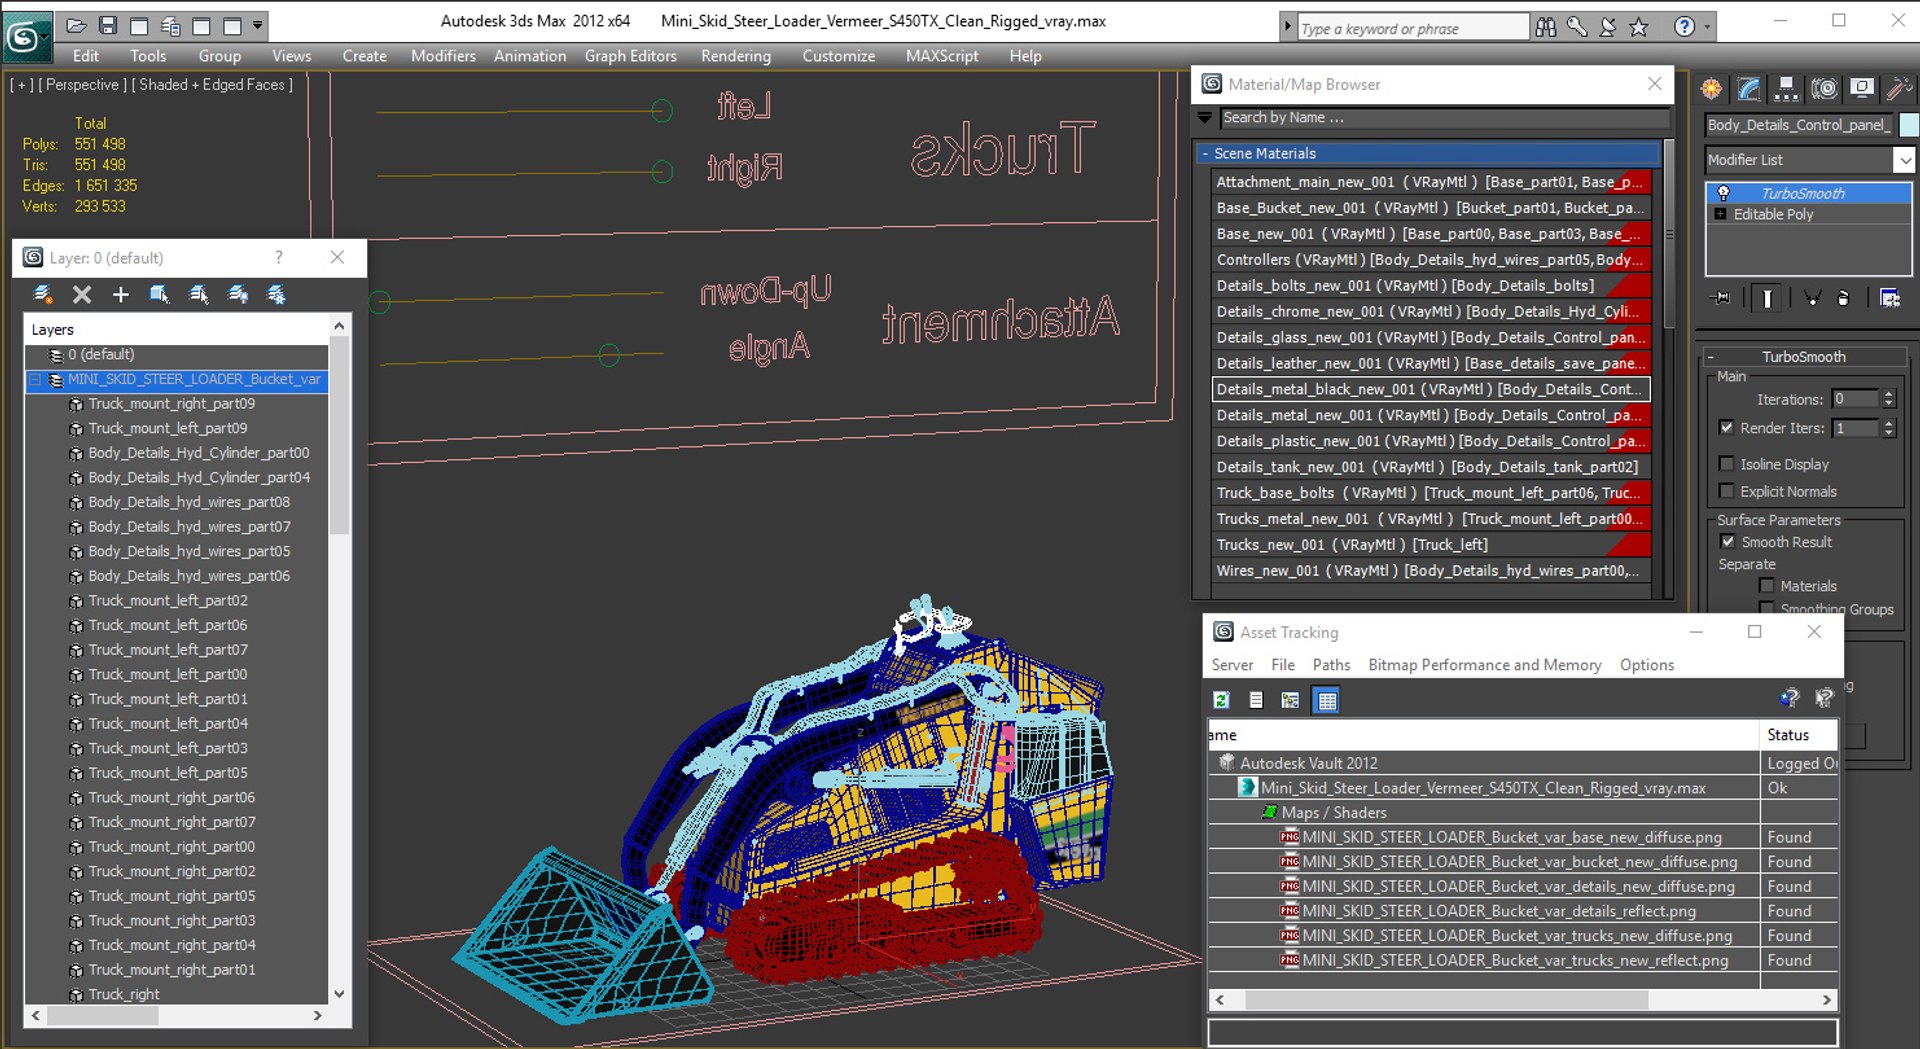Enable Separate by Materials checkbox

pyautogui.click(x=1767, y=586)
